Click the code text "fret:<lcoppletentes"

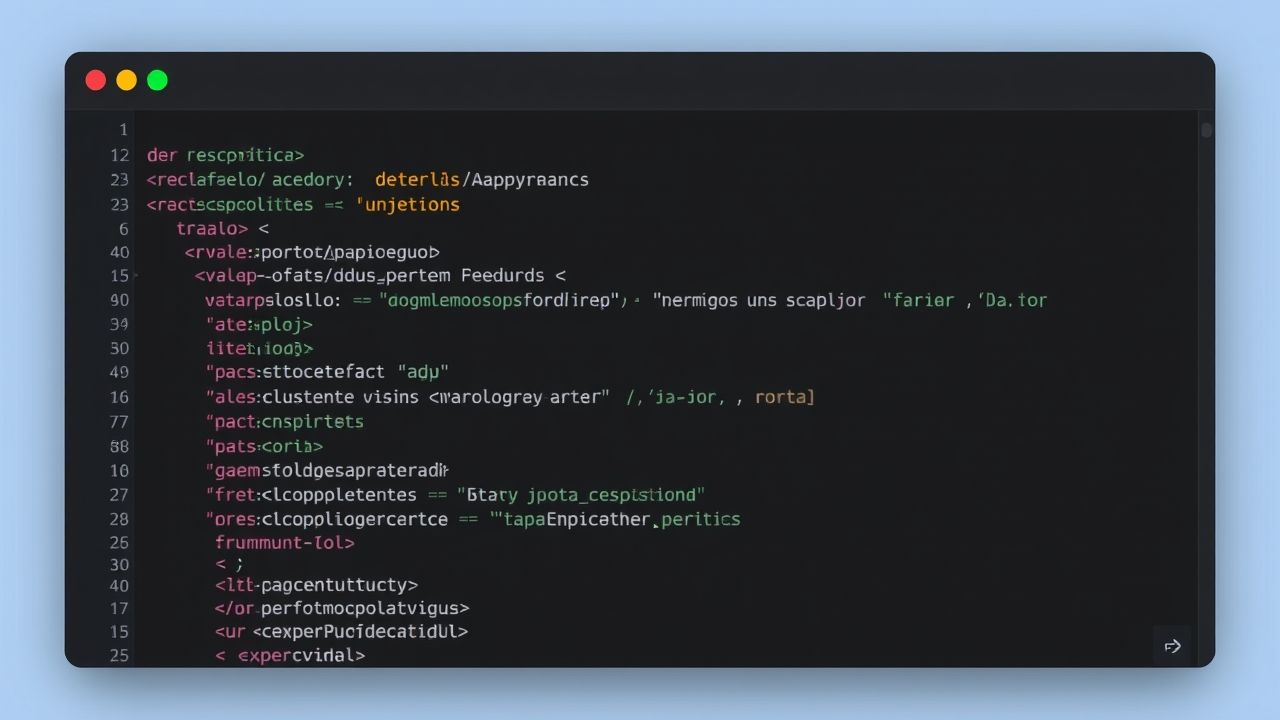311,494
